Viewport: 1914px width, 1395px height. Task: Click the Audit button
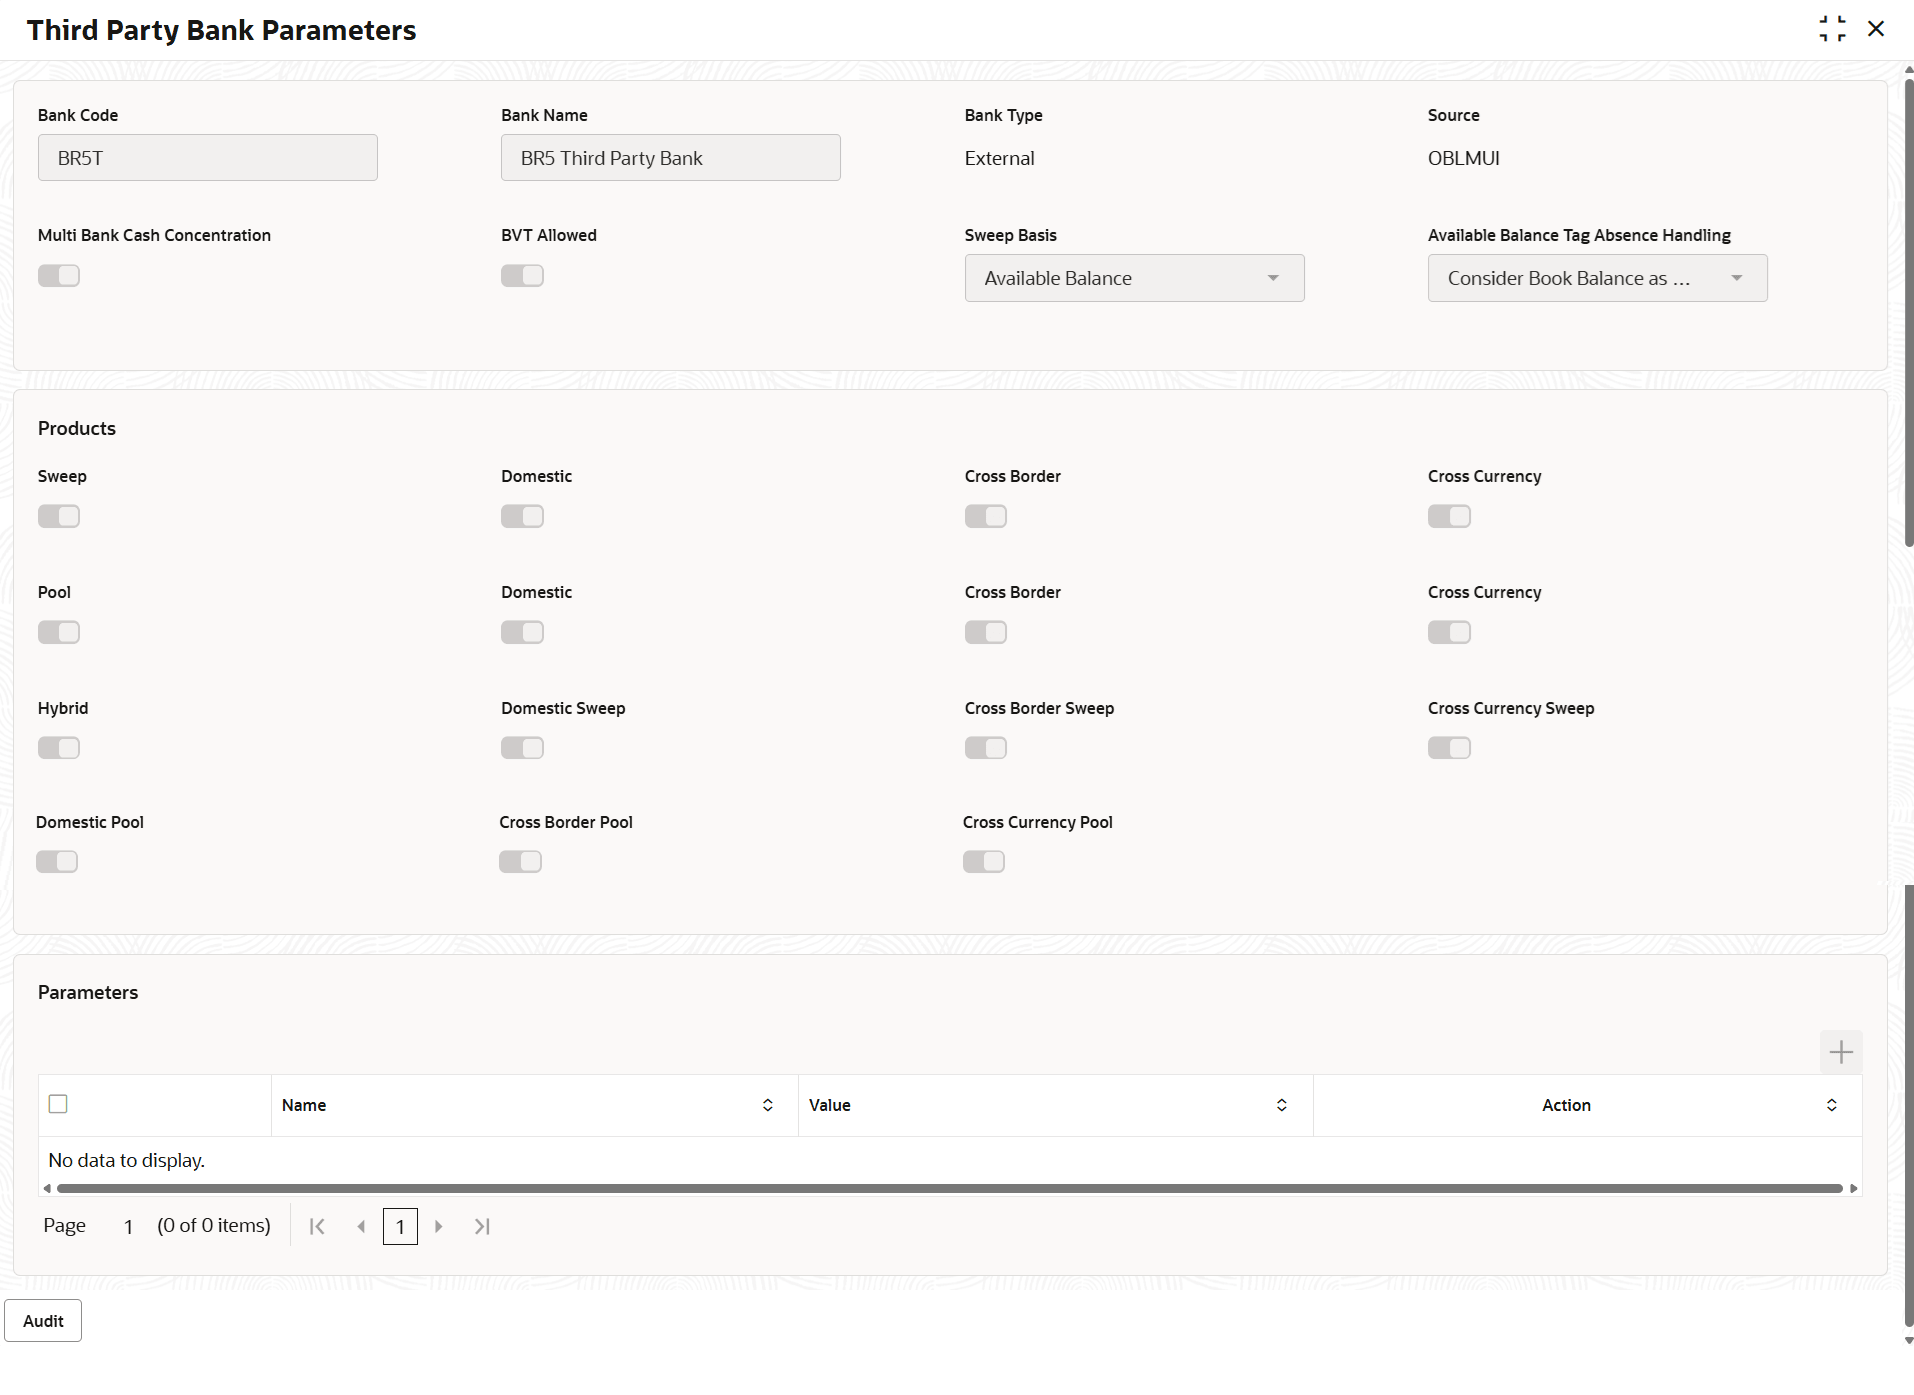pyautogui.click(x=43, y=1321)
